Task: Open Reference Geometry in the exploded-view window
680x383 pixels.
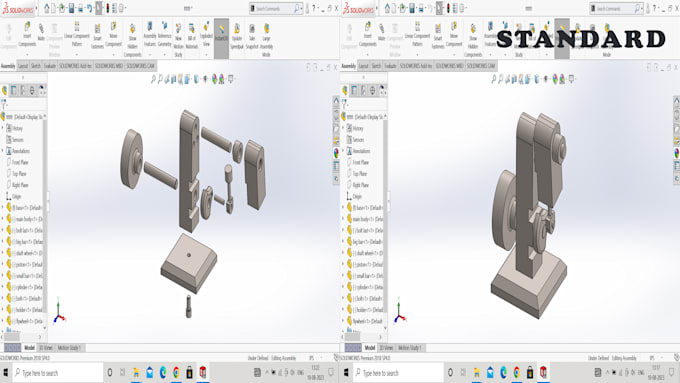Action: pos(165,34)
